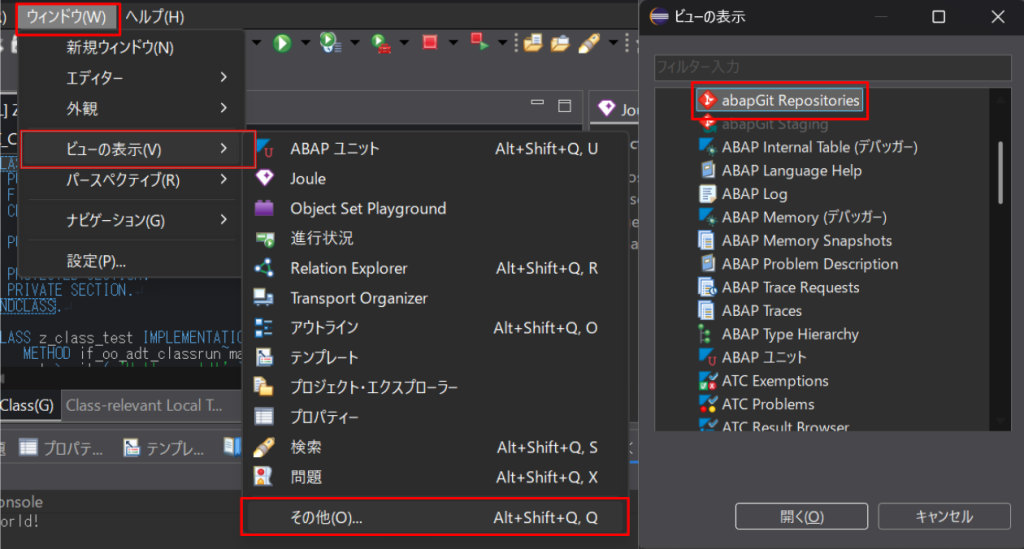Screen dimensions: 1024x549
Task: Open the ヘルプ(H) menu
Action: (x=154, y=17)
